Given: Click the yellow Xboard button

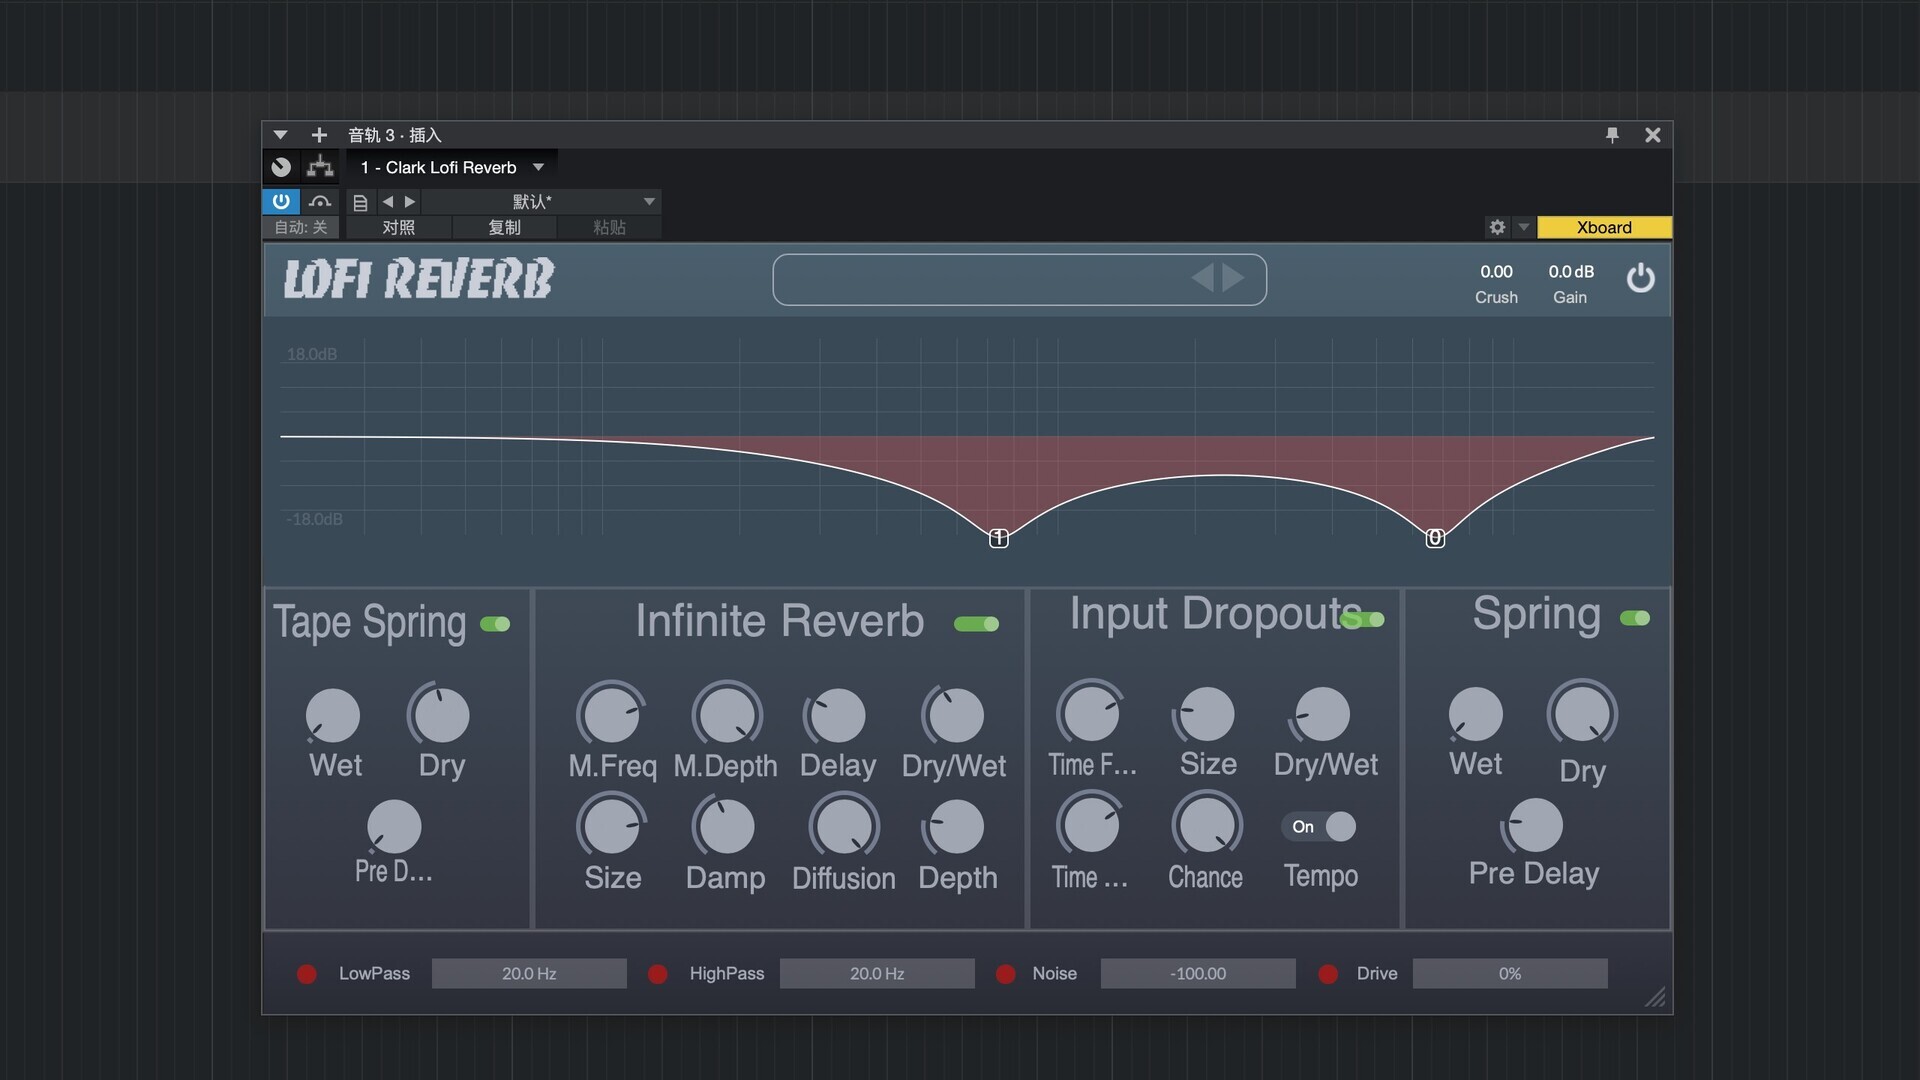Looking at the screenshot, I should pos(1604,227).
